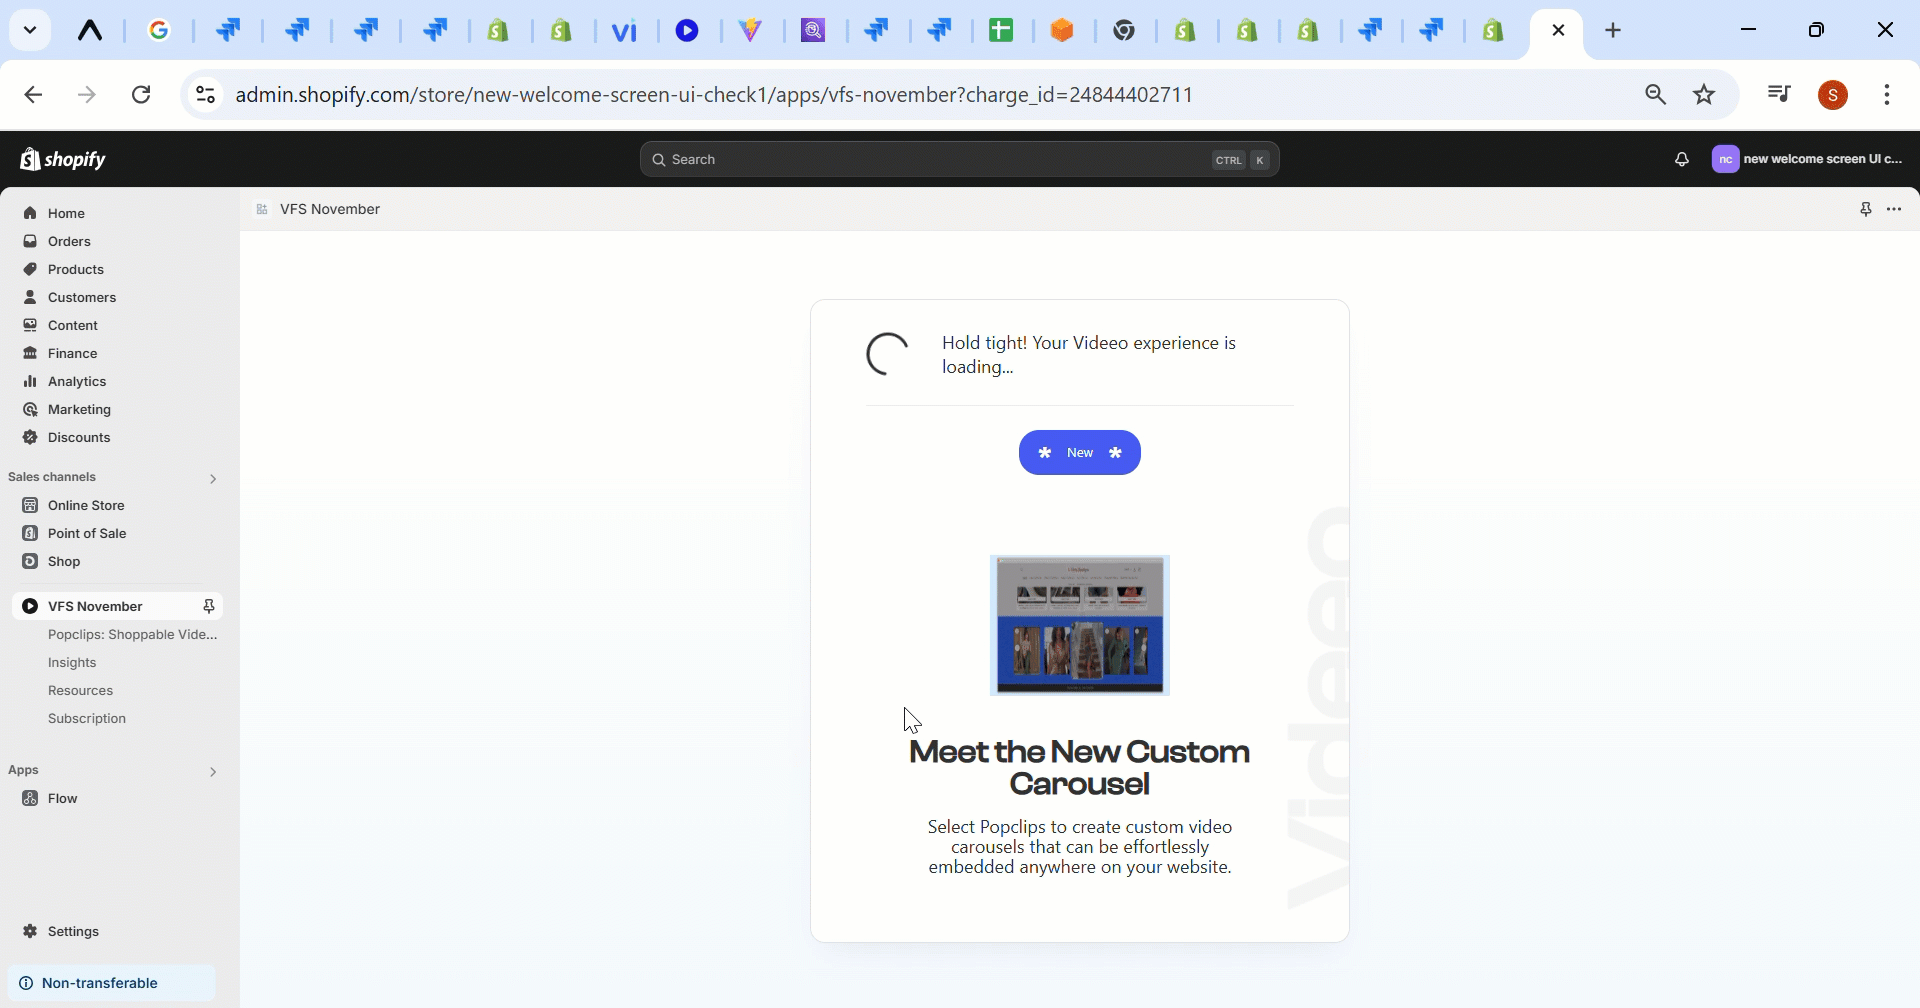Click the custom carousel preview thumbnail
Screen dimensions: 1920x1008
[1079, 625]
